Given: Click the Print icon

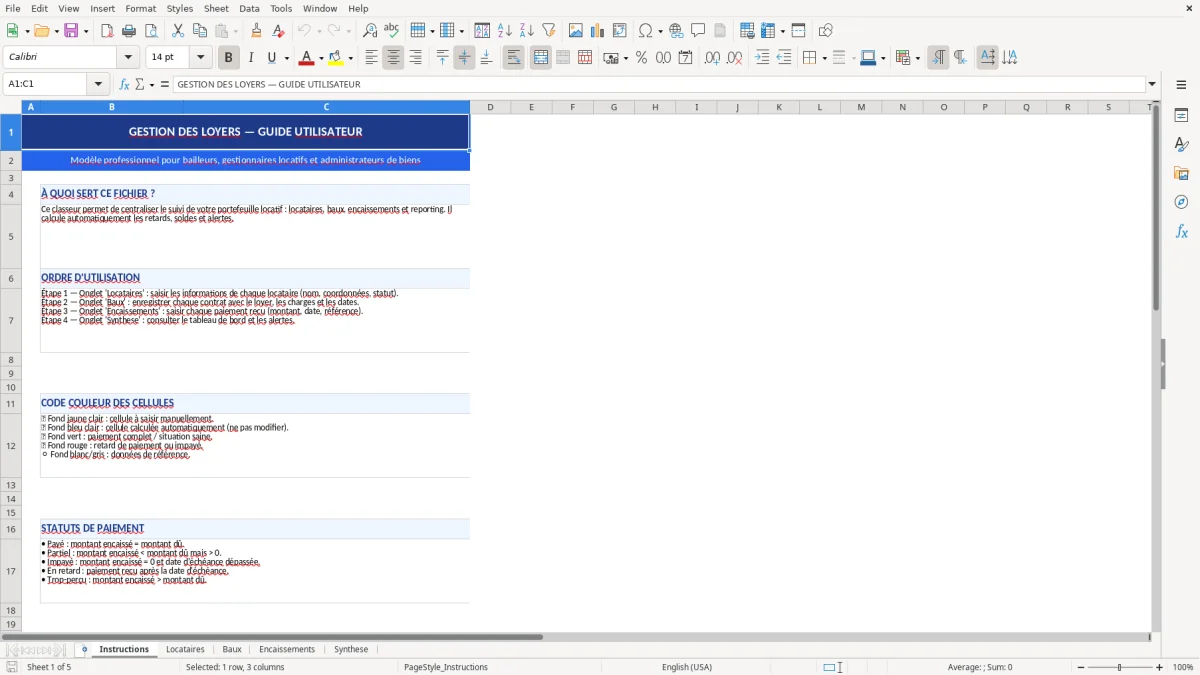Looking at the screenshot, I should tap(129, 31).
